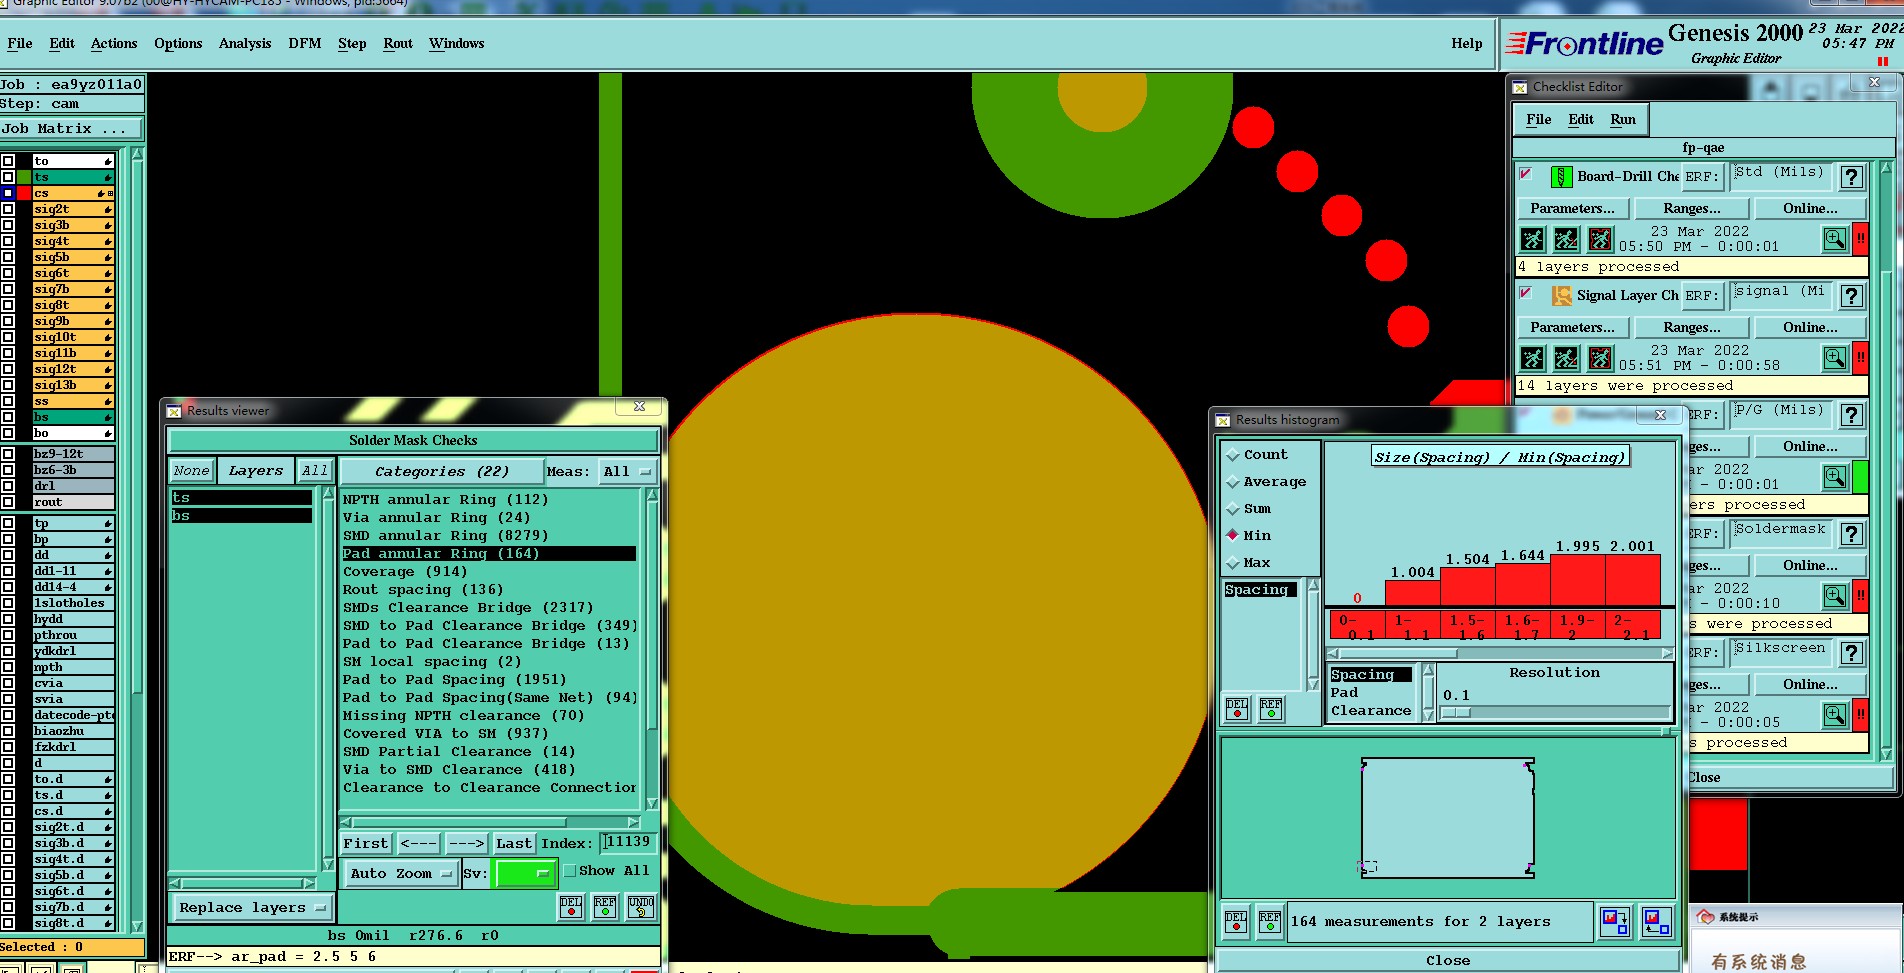Click Signal Layer check orange icon
The image size is (1904, 973).
(x=1561, y=296)
